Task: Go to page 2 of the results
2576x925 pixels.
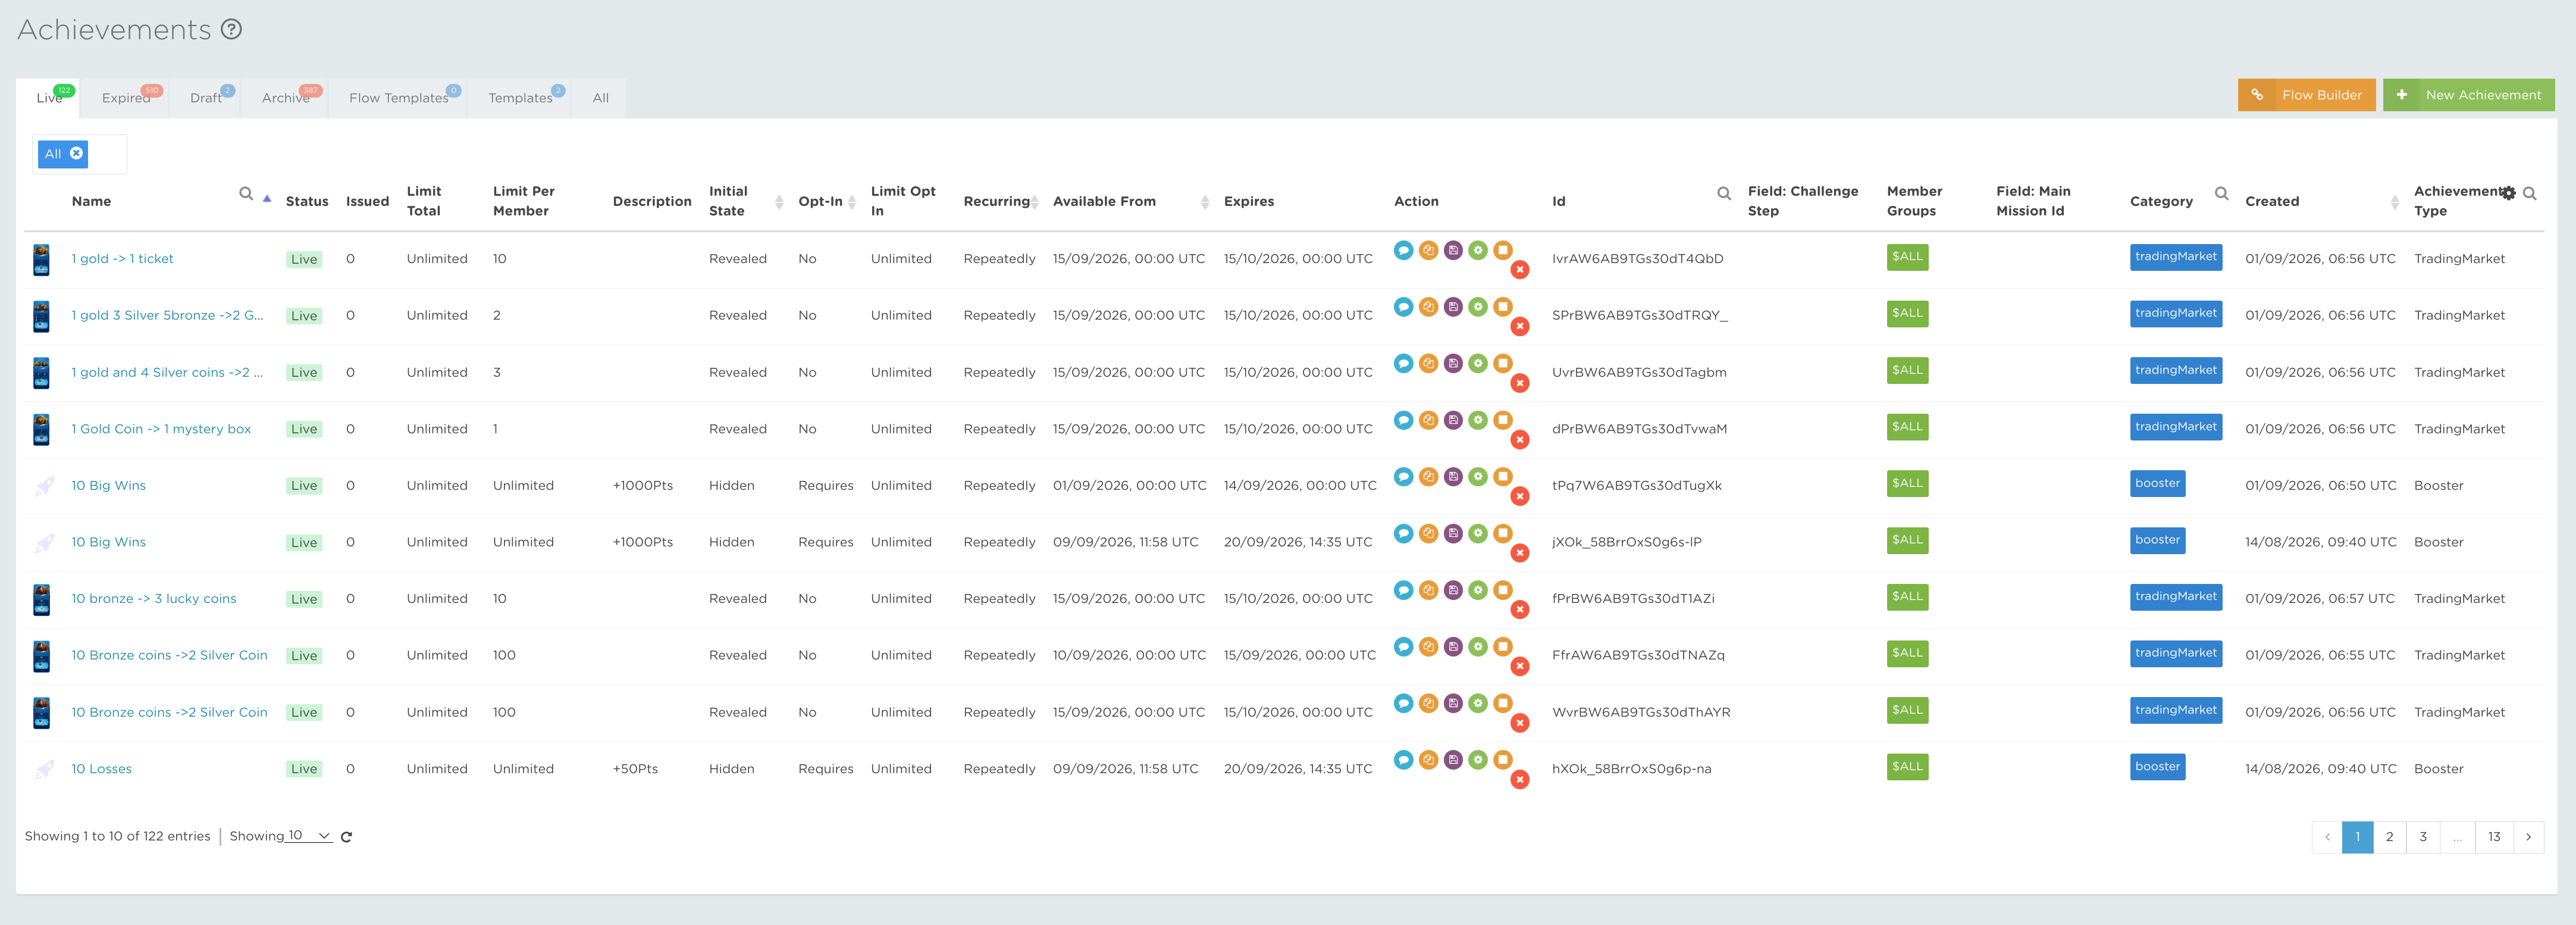Action: pos(2389,837)
